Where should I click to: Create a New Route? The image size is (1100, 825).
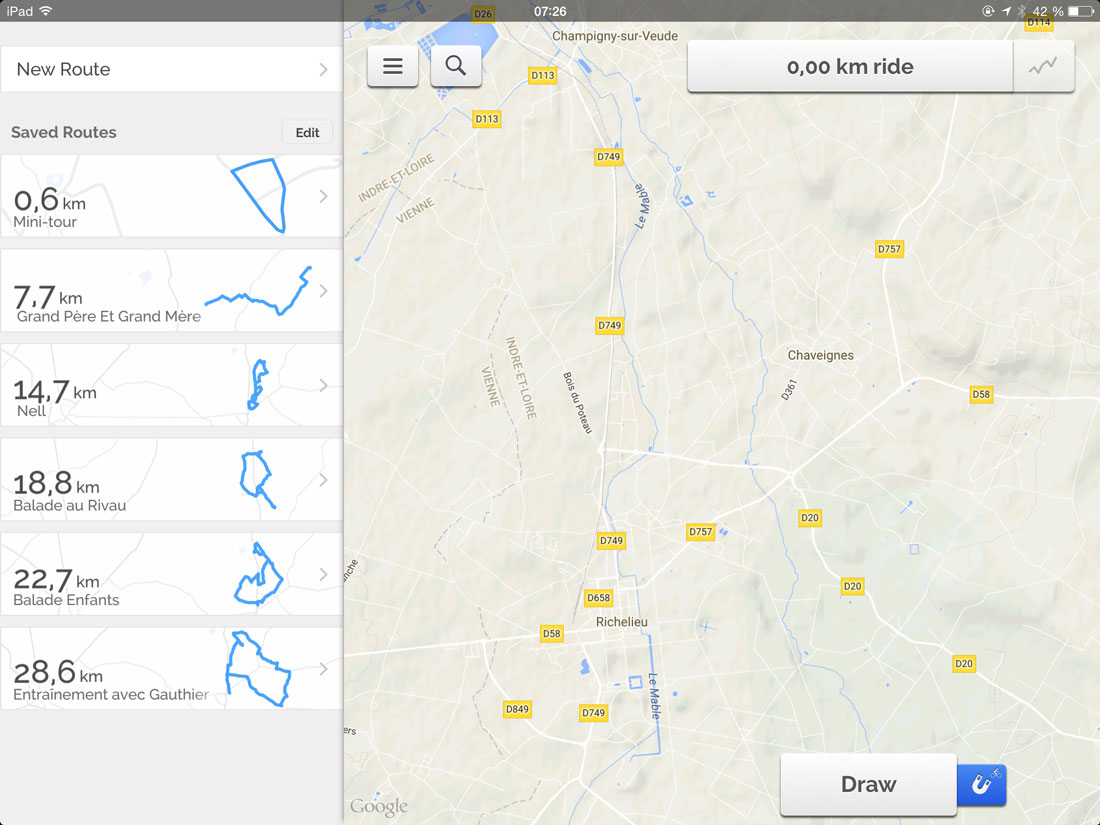click(172, 69)
